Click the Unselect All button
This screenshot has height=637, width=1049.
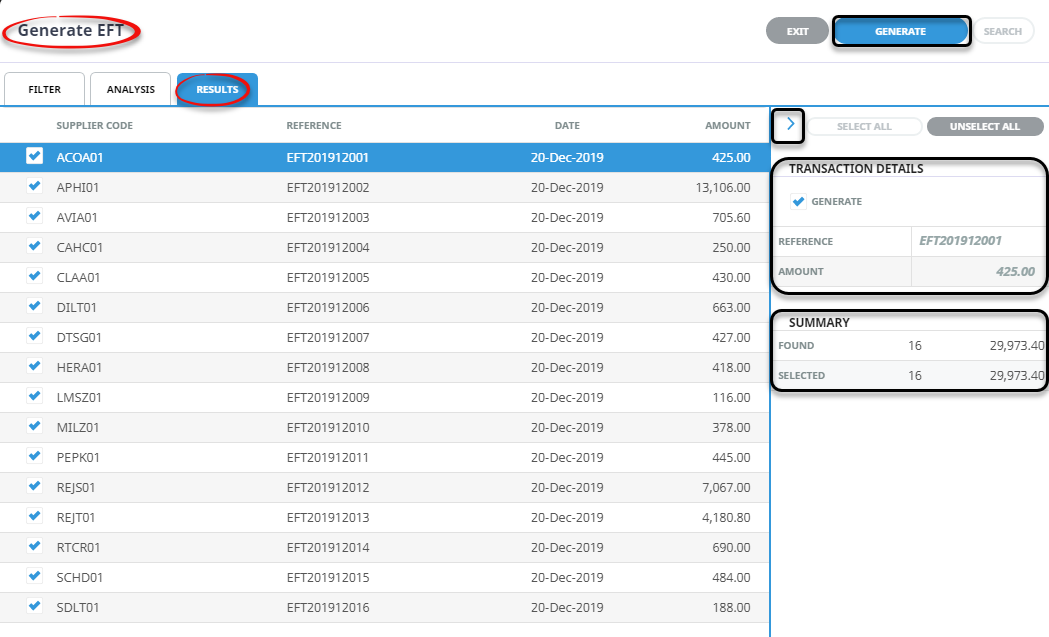click(x=984, y=127)
